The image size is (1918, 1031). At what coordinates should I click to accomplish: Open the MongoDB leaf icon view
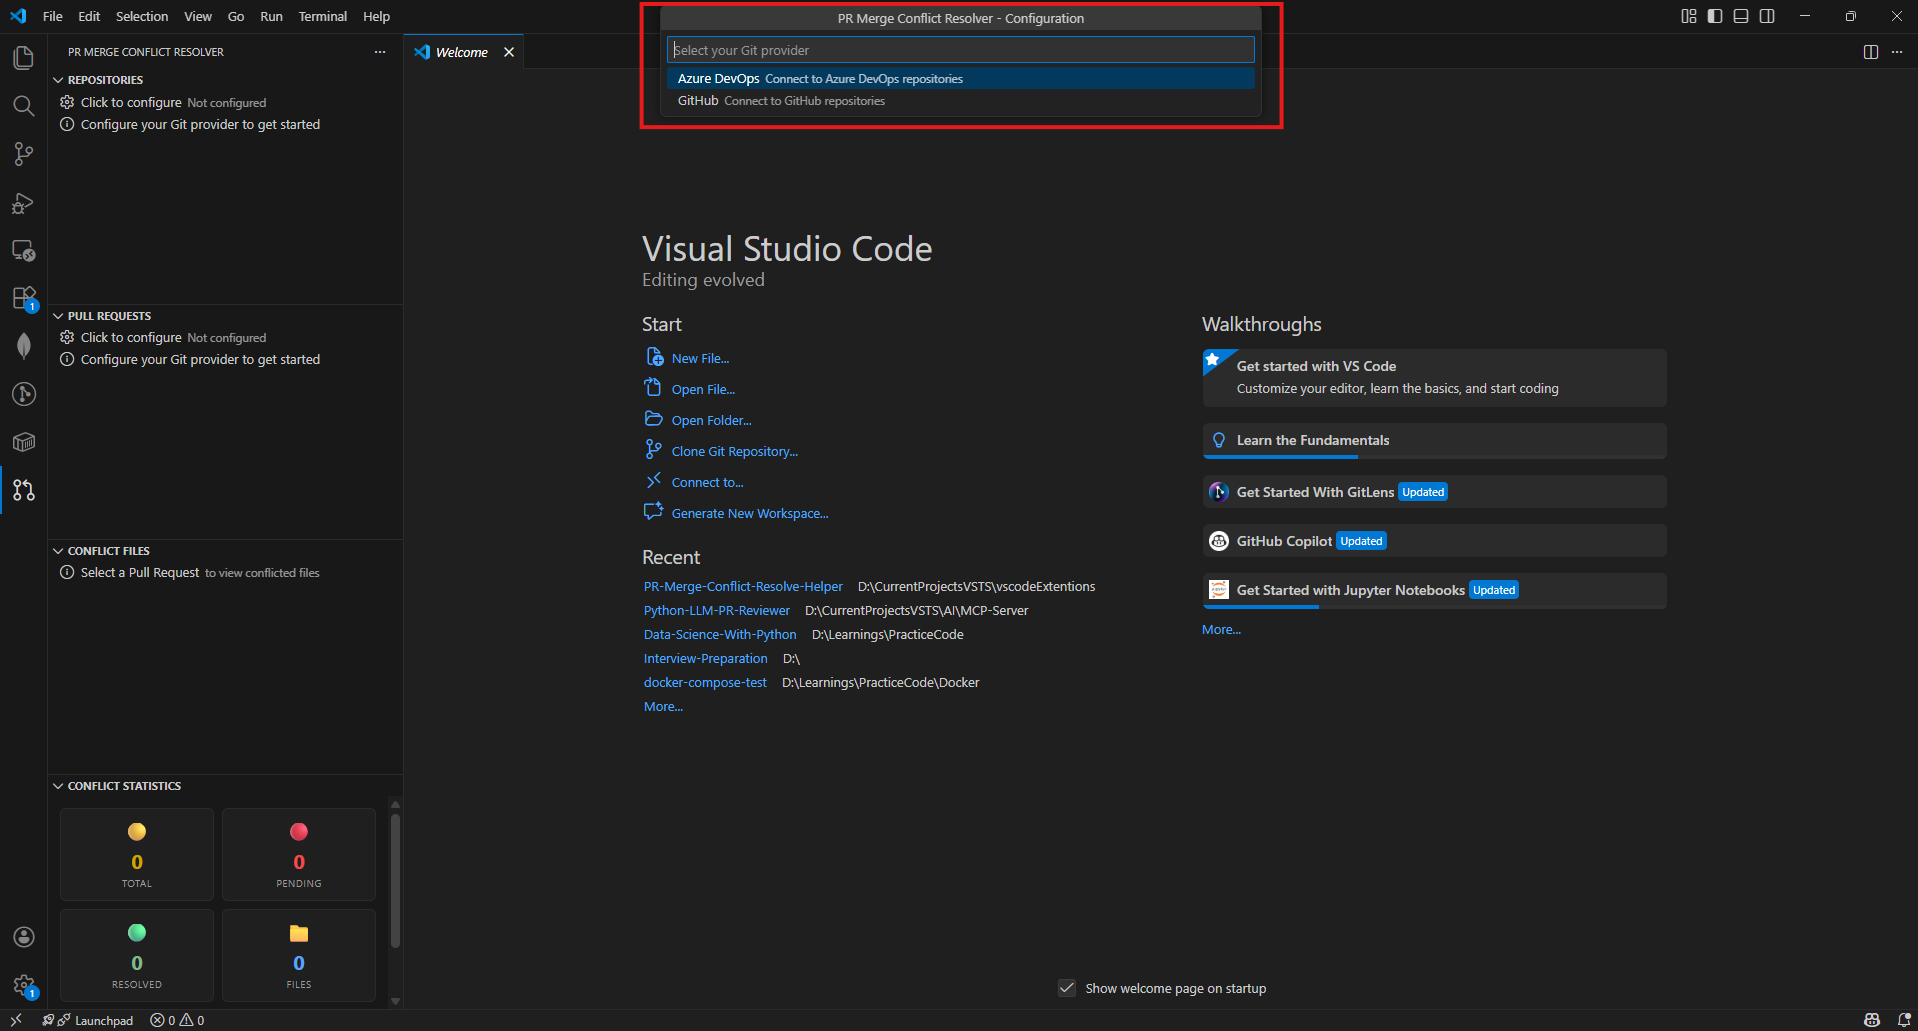tap(23, 346)
